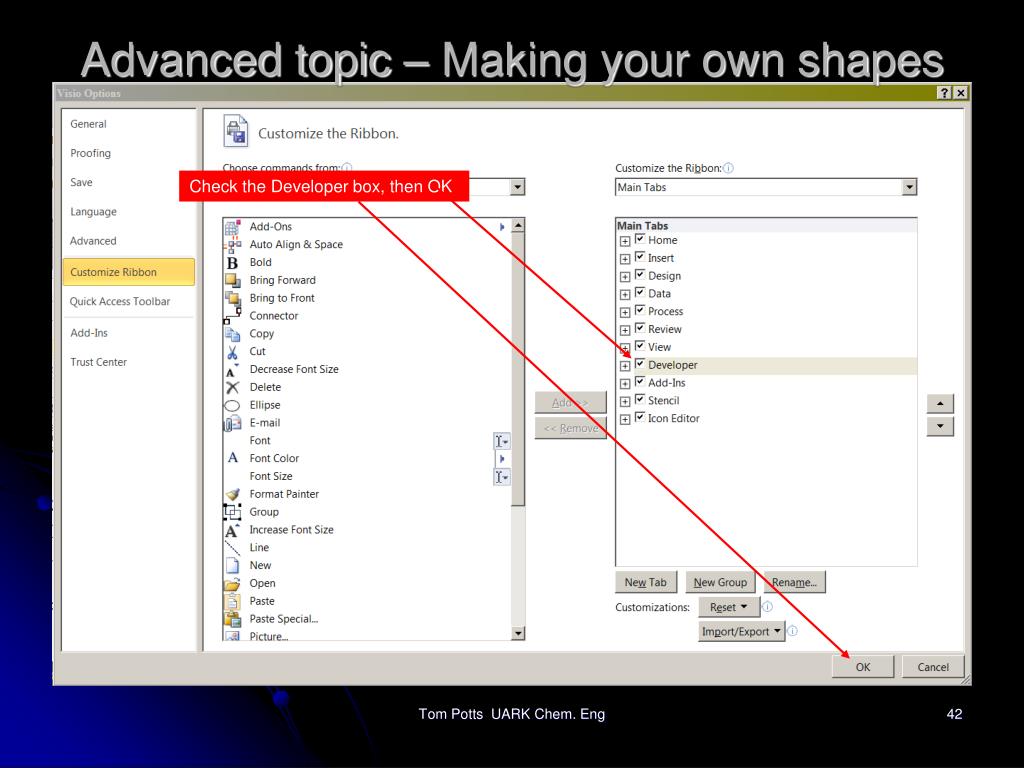Click the Remove button
1024x768 pixels.
[571, 428]
